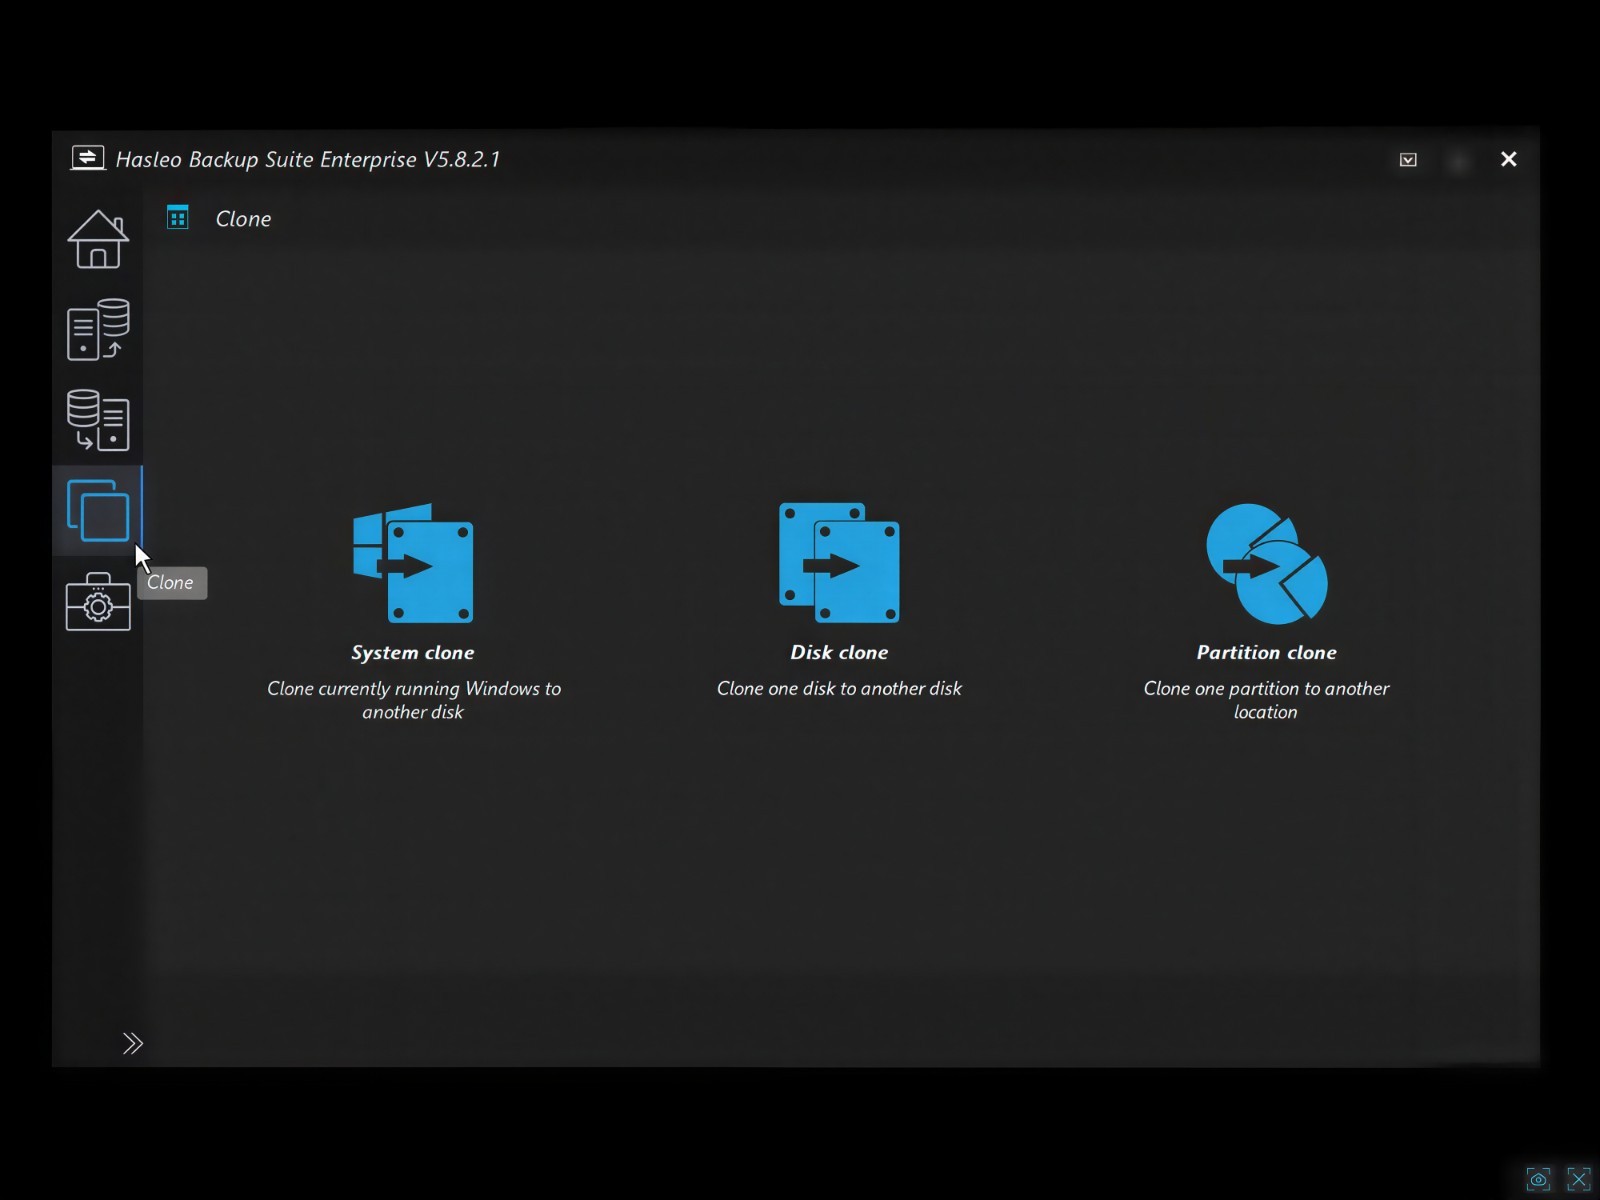Click the Disk clone icon
This screenshot has width=1600, height=1200.
pyautogui.click(x=839, y=563)
